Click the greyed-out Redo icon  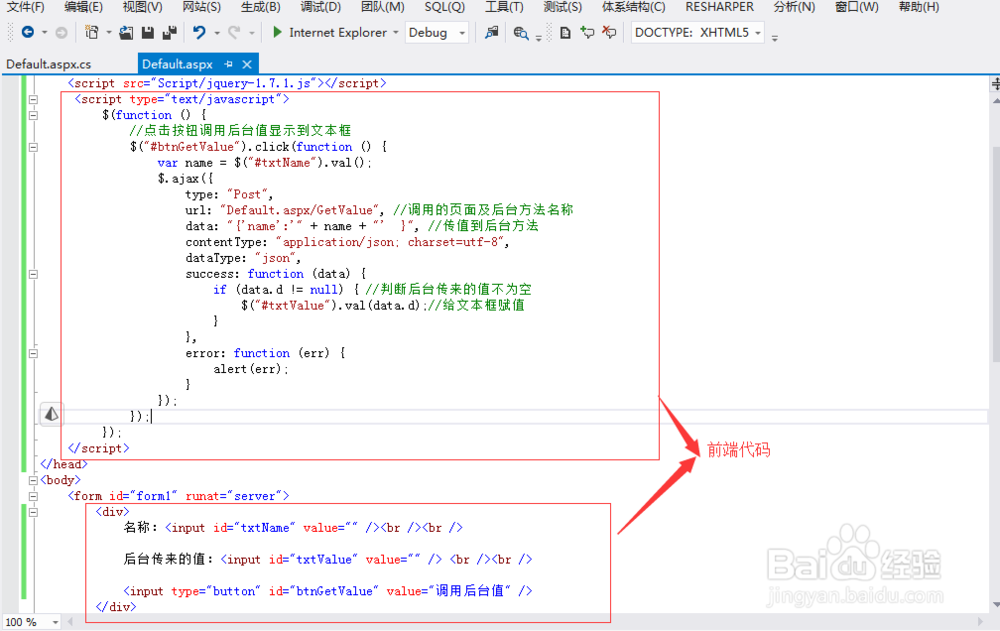(x=234, y=32)
